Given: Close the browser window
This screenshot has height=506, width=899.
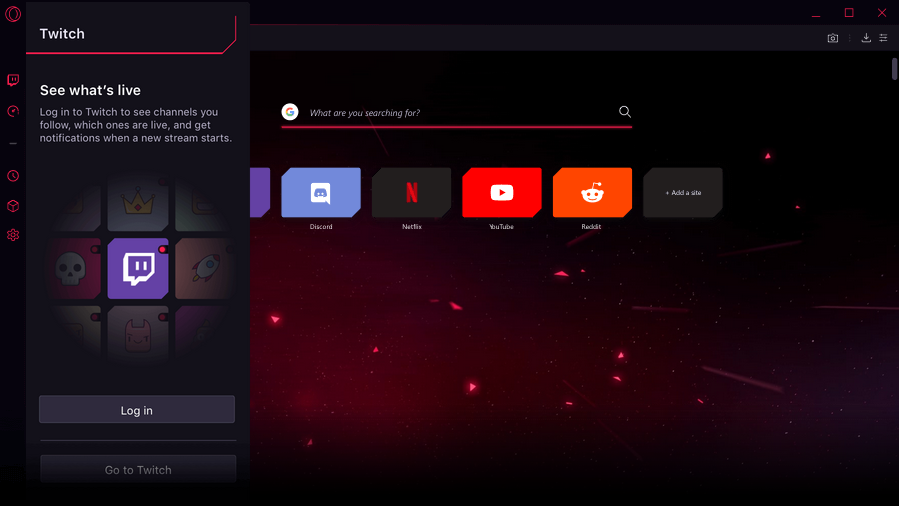Looking at the screenshot, I should (882, 13).
